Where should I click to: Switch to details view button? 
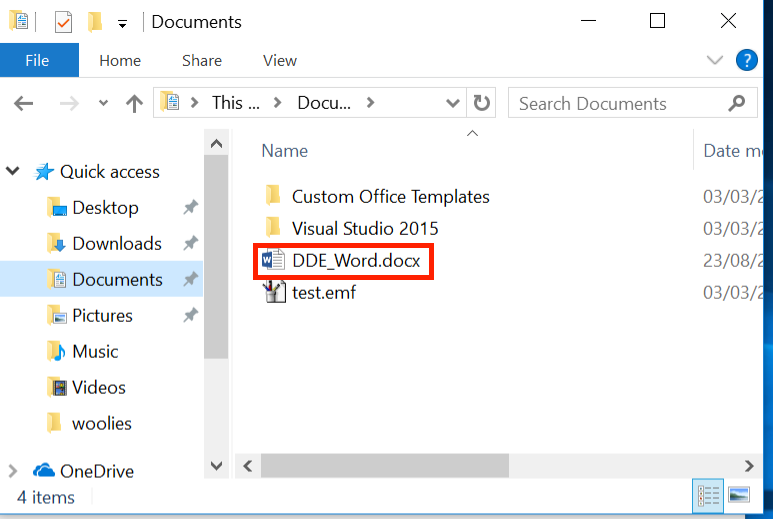[x=708, y=495]
